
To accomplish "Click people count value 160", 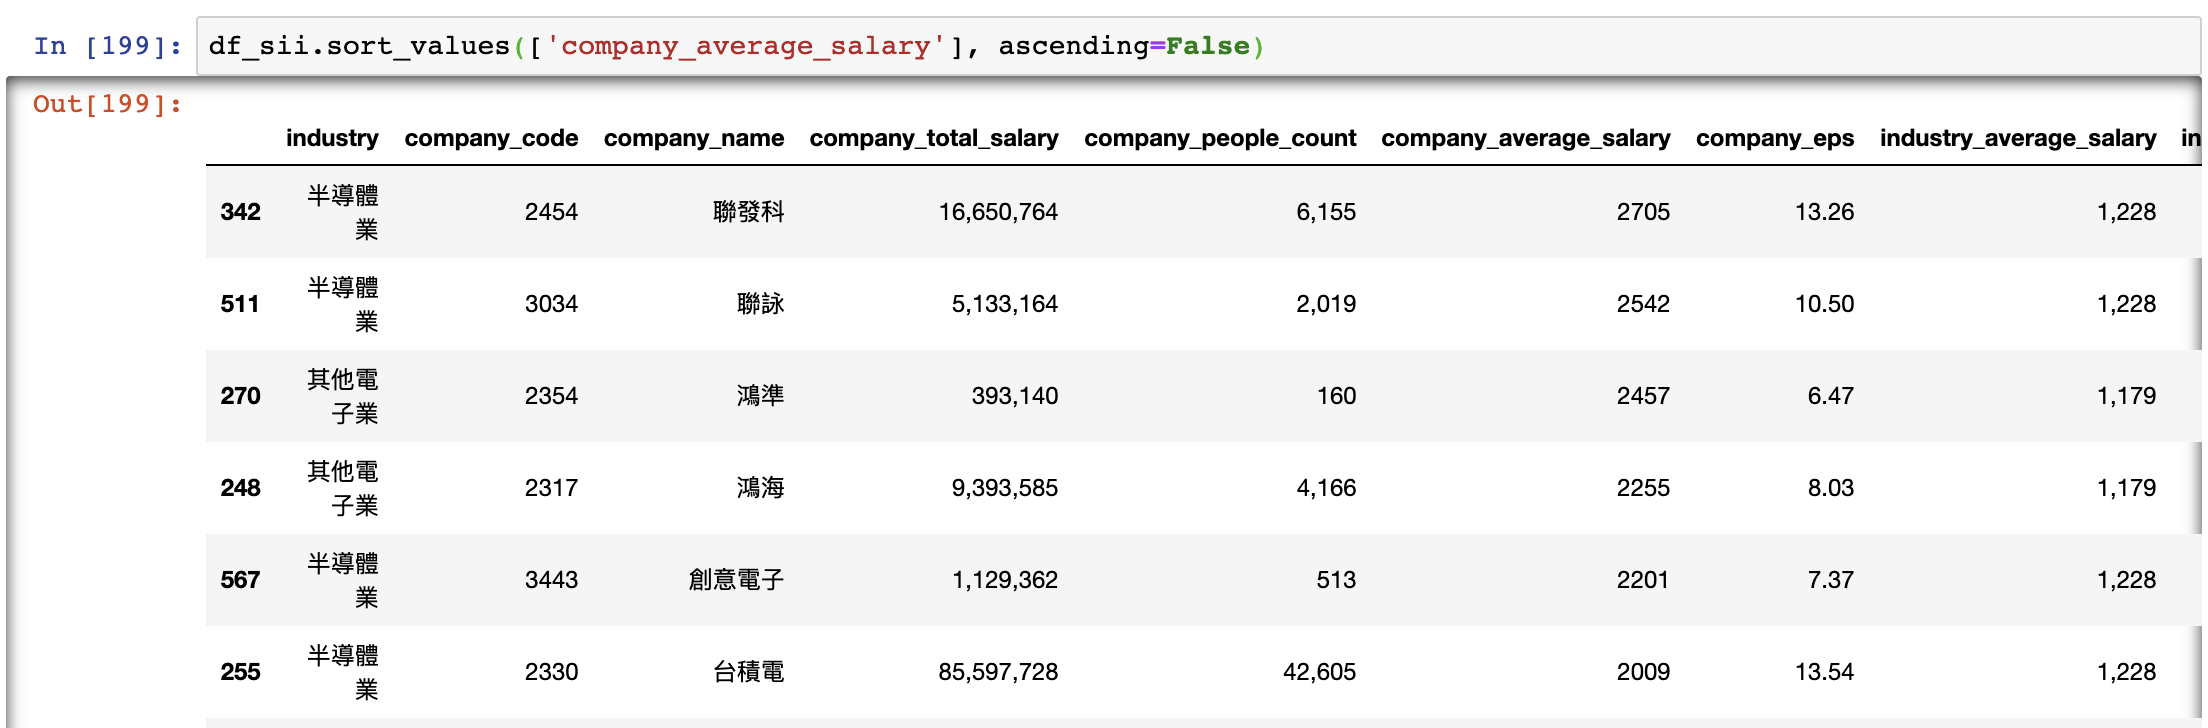I will click(1336, 396).
